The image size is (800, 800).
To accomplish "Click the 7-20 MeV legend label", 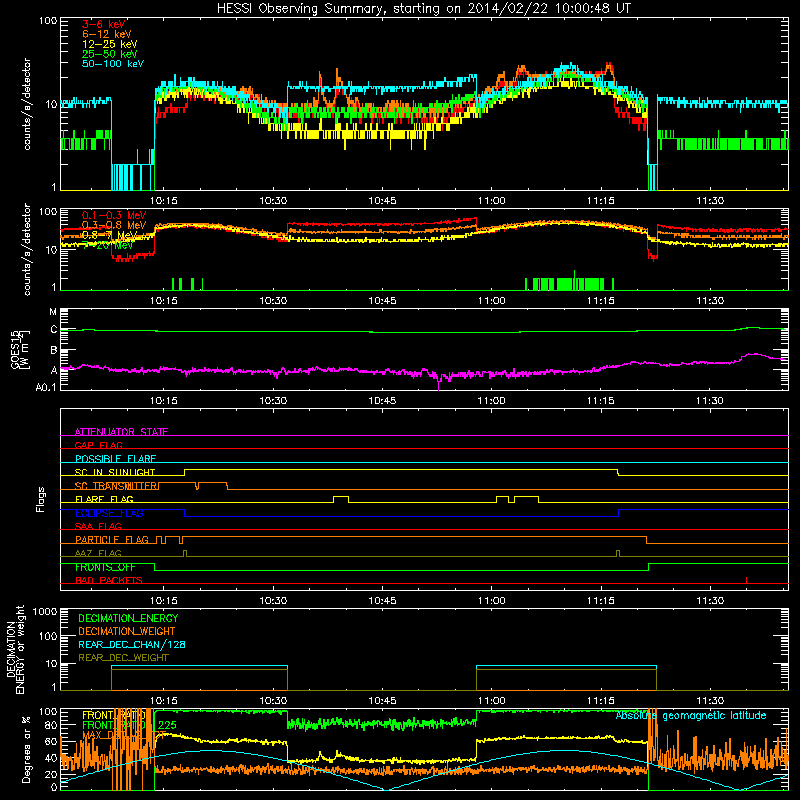I will [x=108, y=245].
